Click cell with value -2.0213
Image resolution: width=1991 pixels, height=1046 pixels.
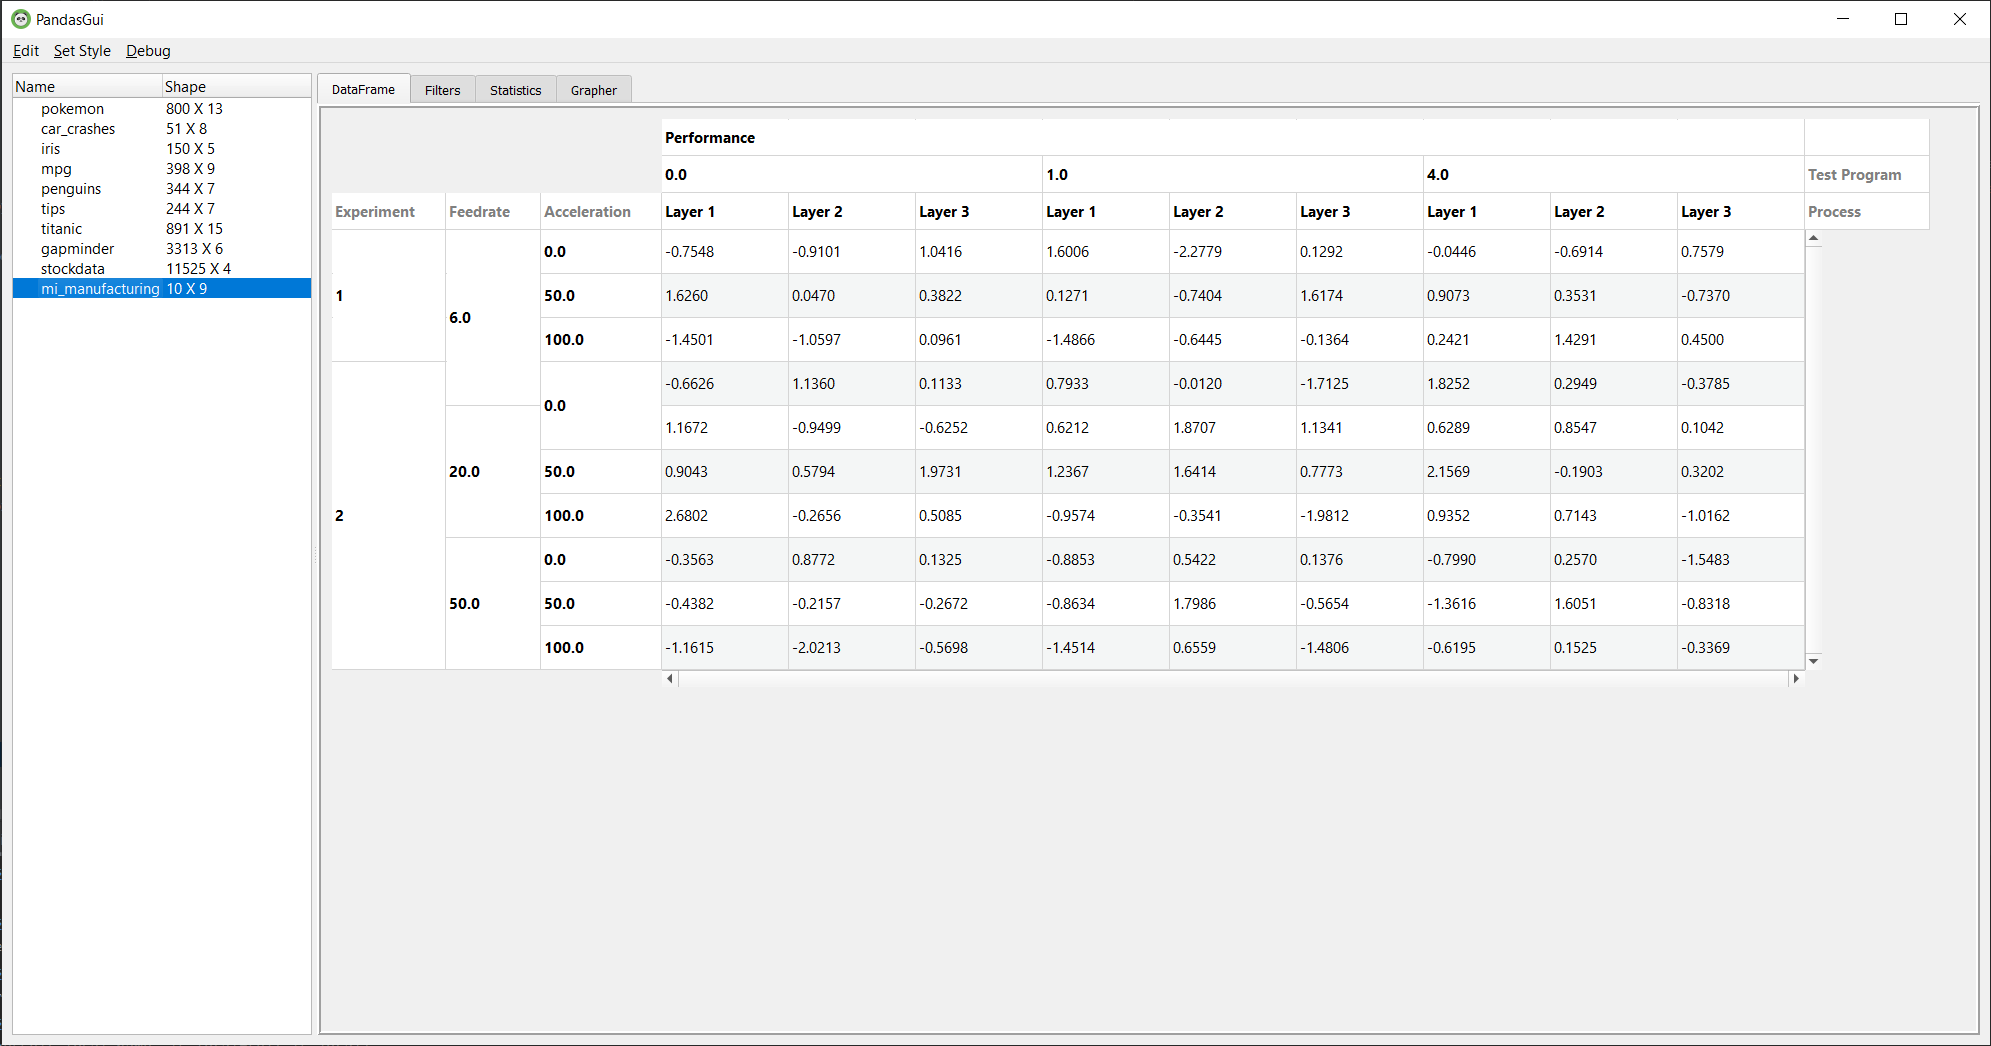click(851, 648)
